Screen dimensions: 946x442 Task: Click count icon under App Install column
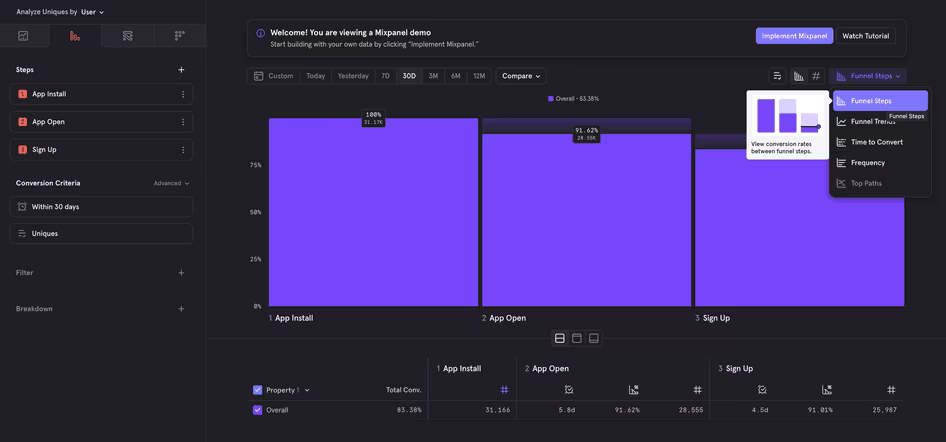pyautogui.click(x=504, y=390)
